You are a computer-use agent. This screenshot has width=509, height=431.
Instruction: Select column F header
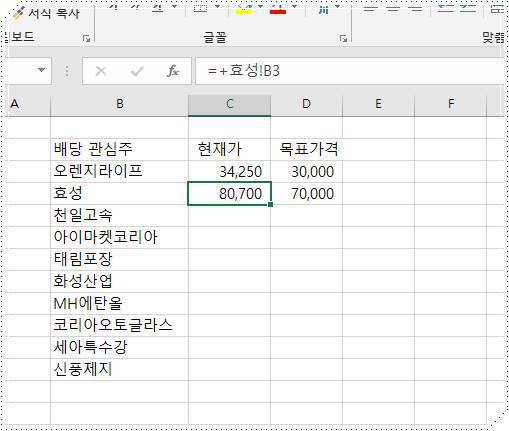pos(451,104)
